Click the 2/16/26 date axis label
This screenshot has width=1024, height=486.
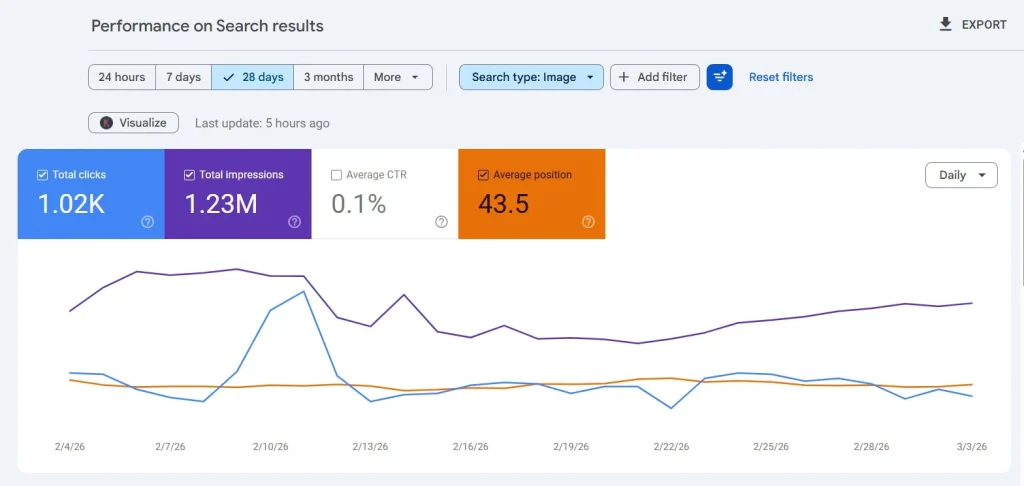471,447
